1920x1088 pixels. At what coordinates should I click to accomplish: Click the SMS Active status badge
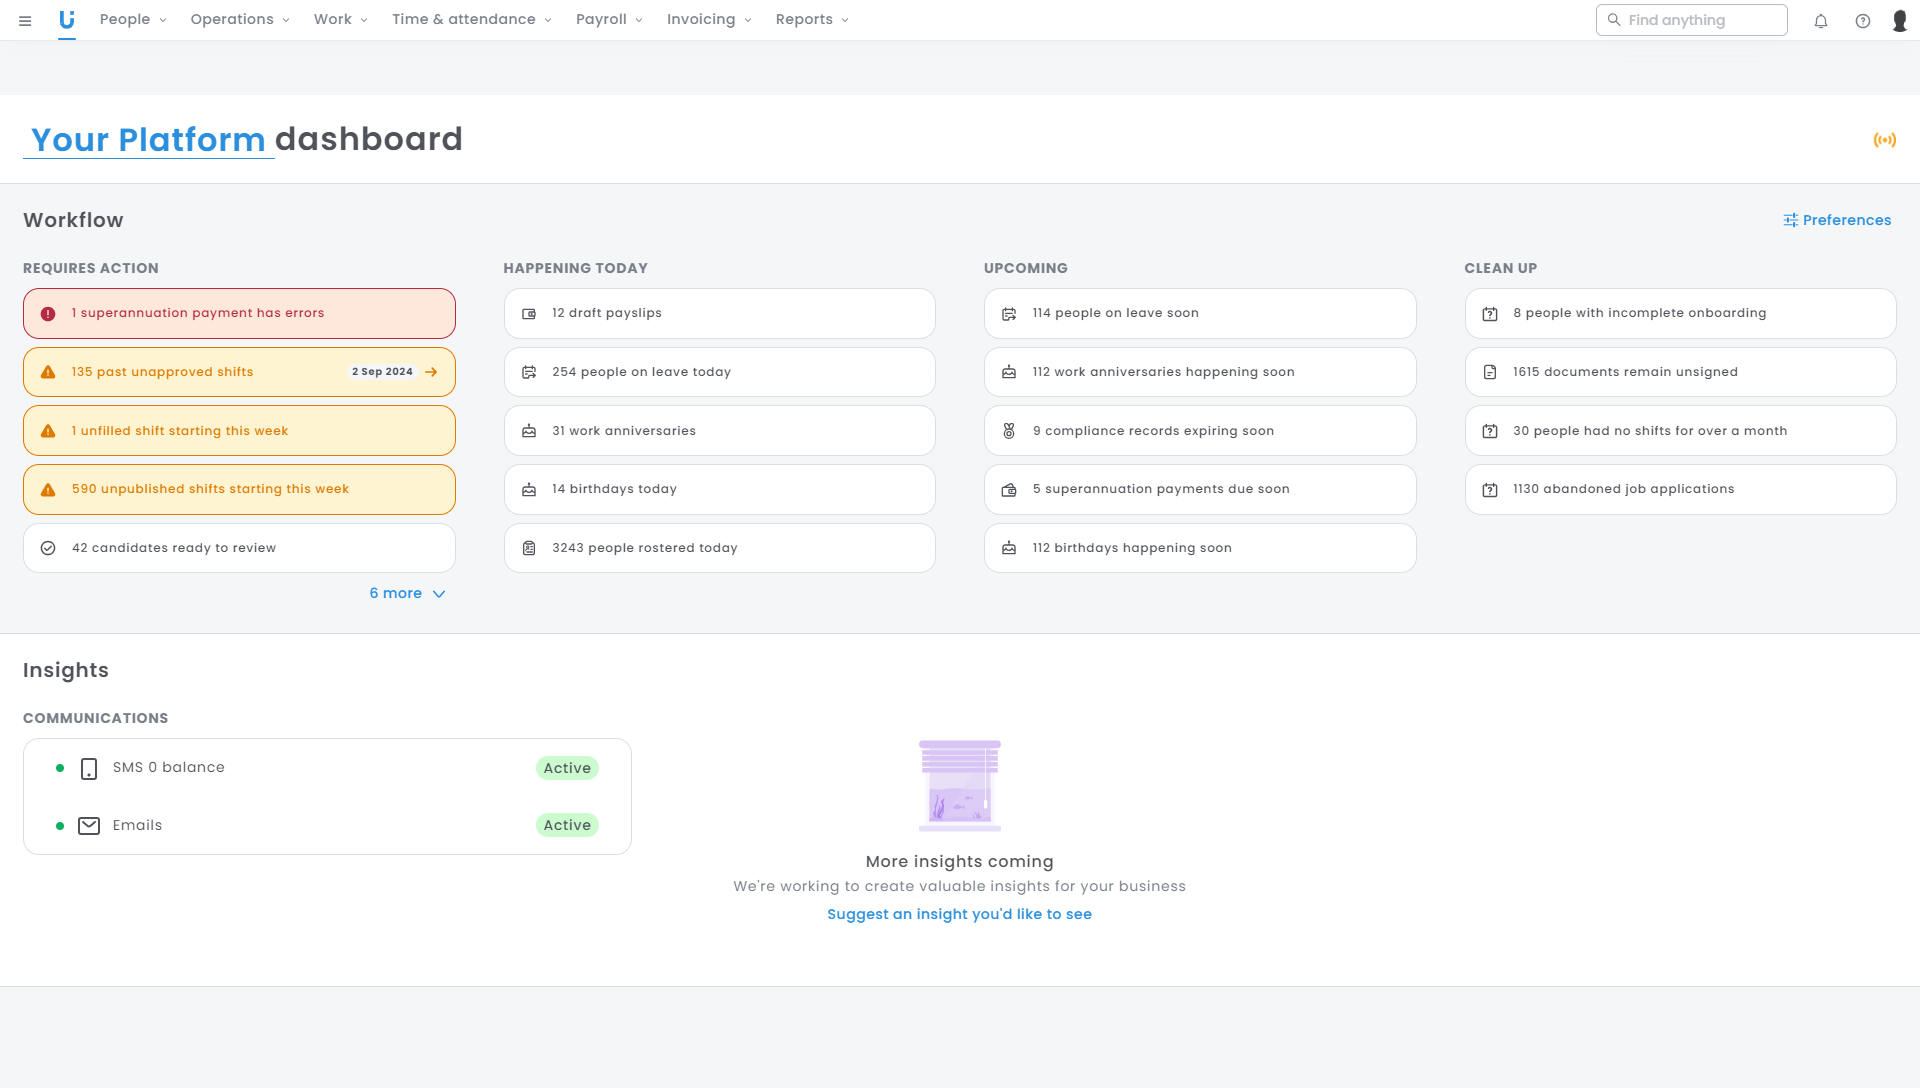567,768
